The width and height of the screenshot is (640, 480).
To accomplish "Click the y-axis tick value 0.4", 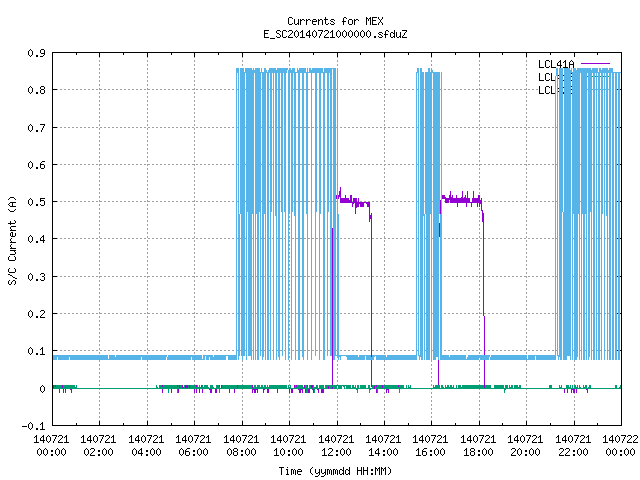I will click(37, 239).
